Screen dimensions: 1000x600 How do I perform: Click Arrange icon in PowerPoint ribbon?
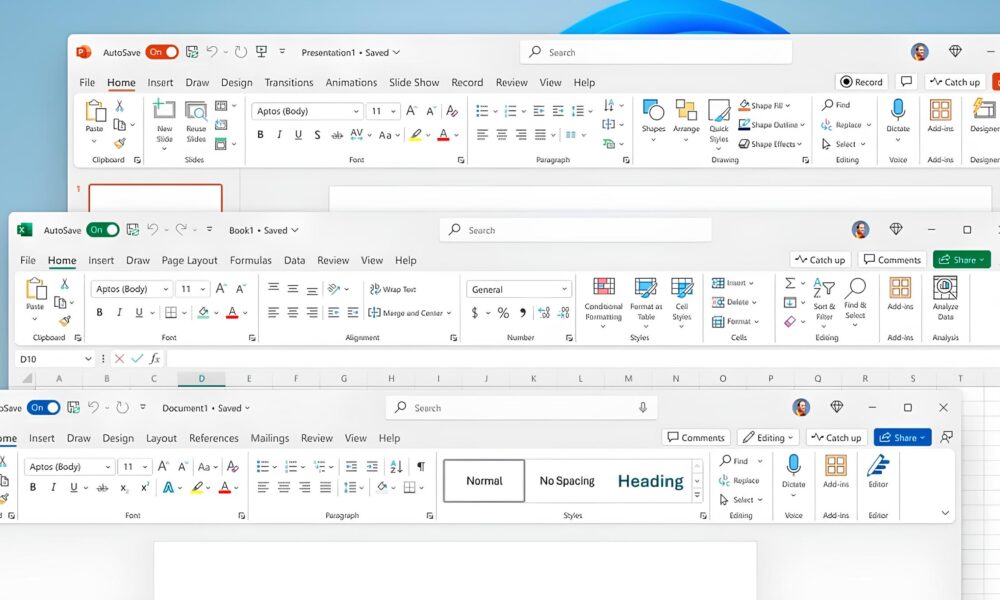click(686, 110)
